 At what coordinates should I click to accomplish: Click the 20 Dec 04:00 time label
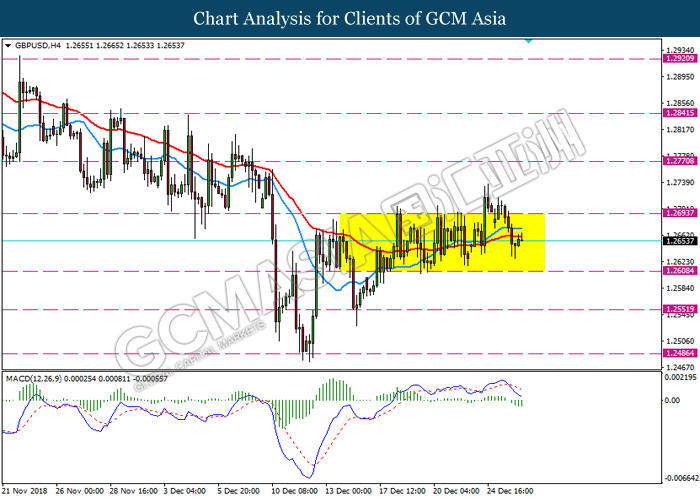[456, 491]
